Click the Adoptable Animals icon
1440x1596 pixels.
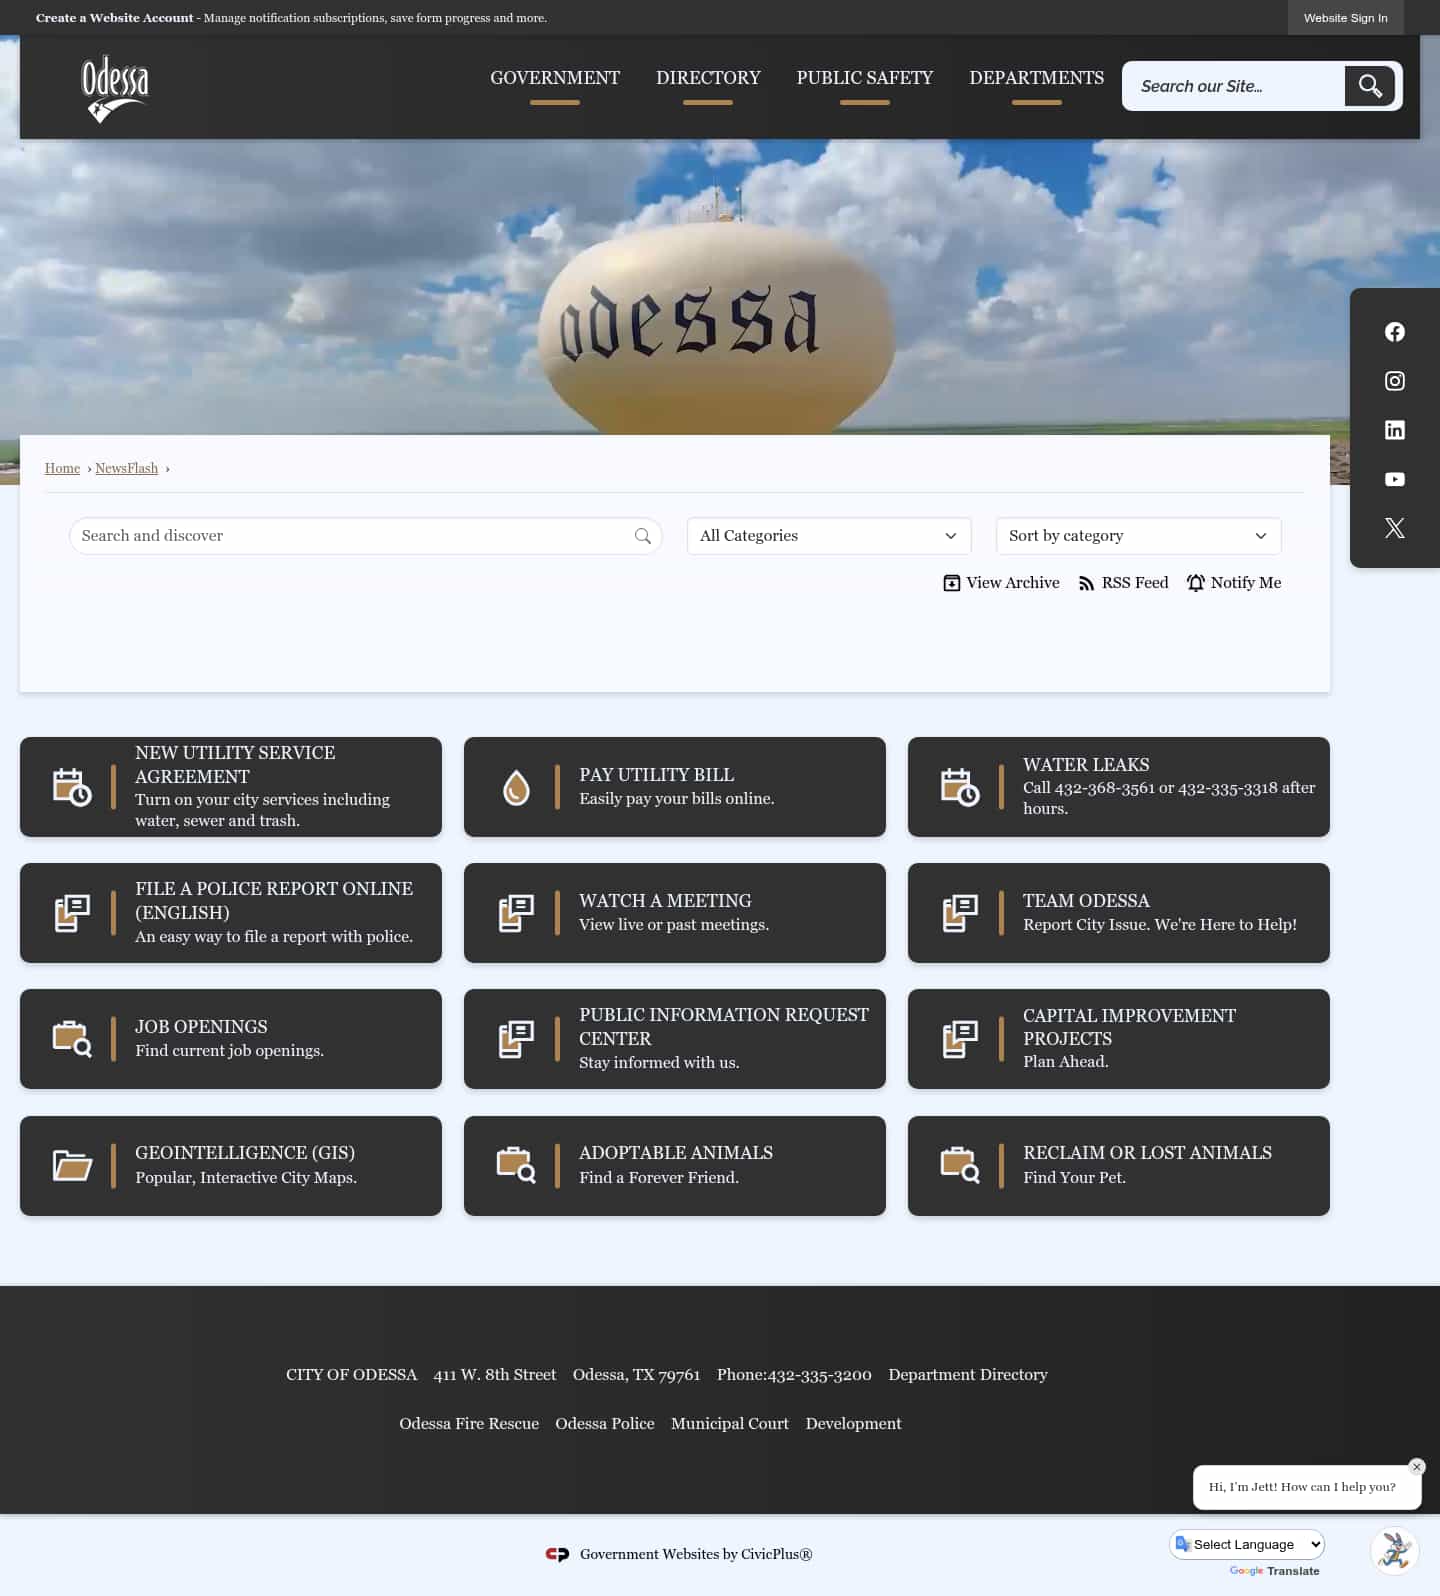pyautogui.click(x=516, y=1165)
